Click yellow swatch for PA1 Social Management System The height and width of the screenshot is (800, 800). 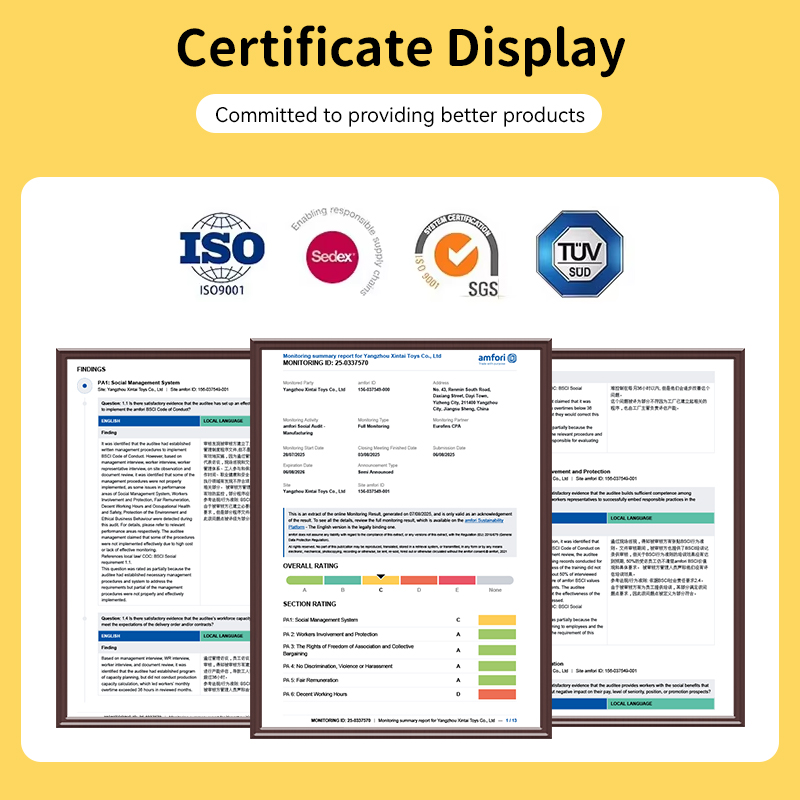point(497,620)
